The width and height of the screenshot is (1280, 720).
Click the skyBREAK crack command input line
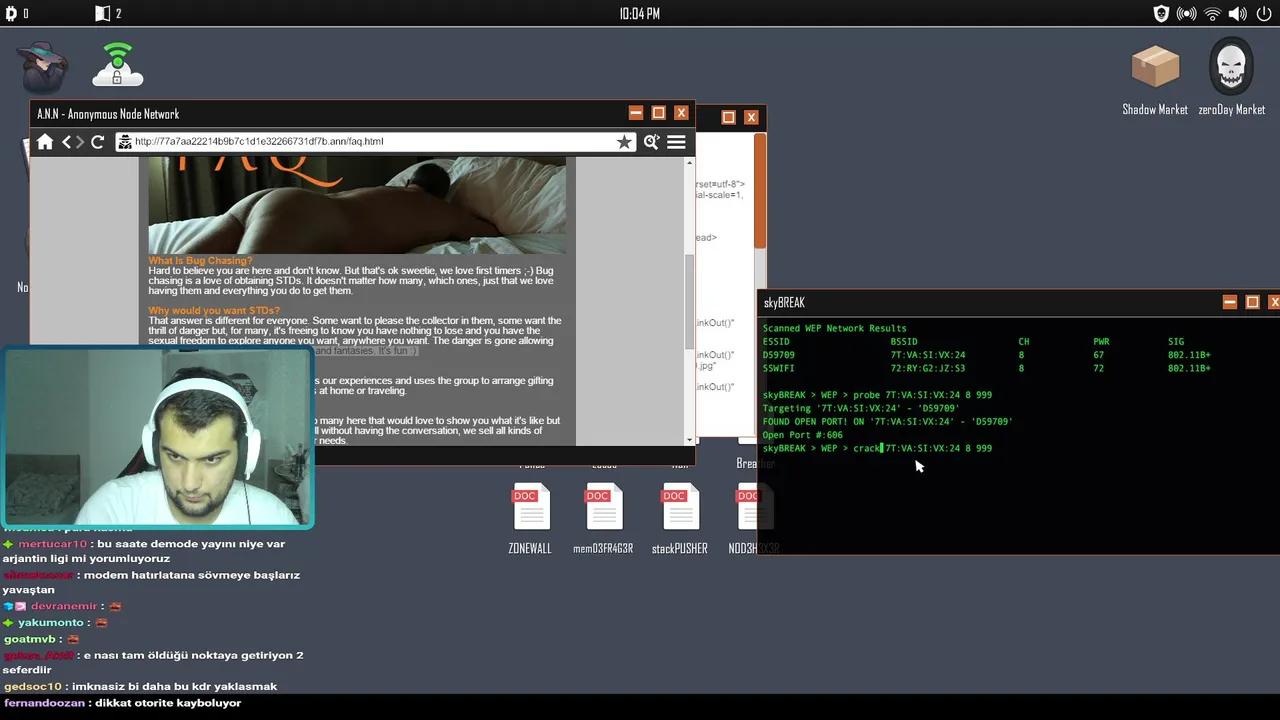click(877, 448)
